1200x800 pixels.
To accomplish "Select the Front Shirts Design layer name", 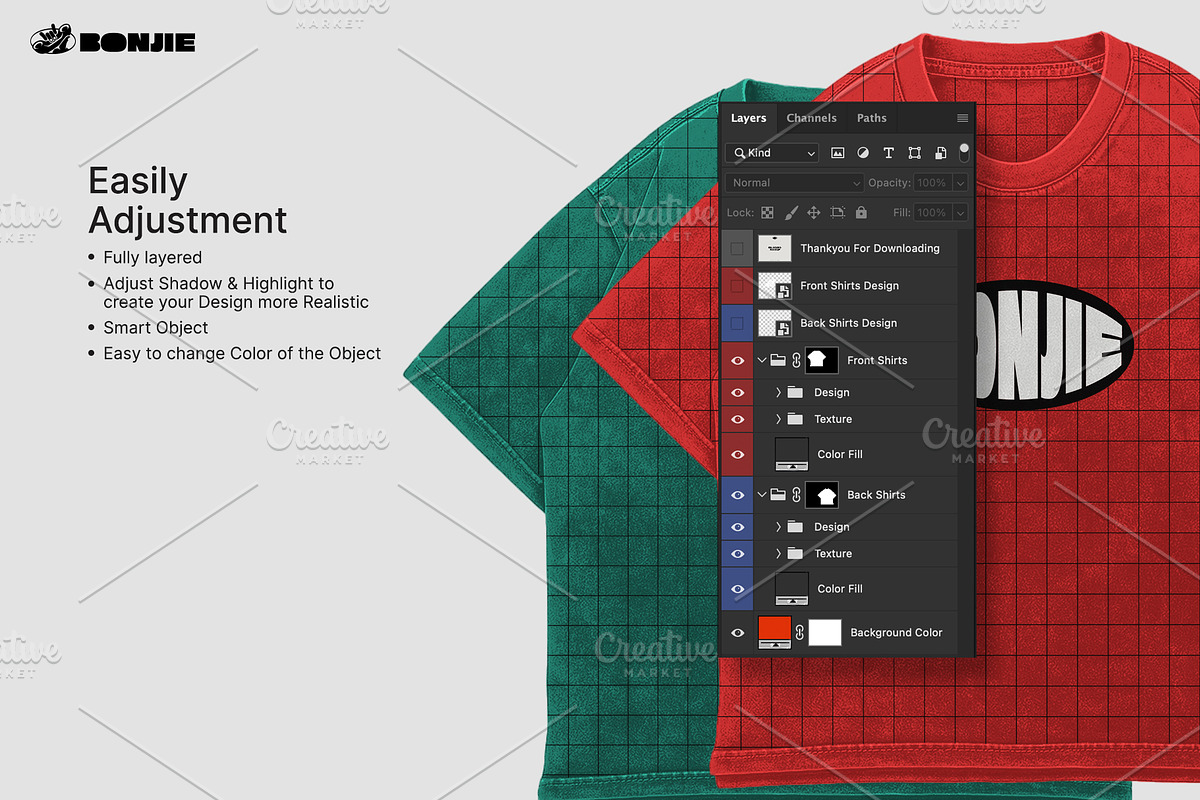I will click(x=849, y=286).
